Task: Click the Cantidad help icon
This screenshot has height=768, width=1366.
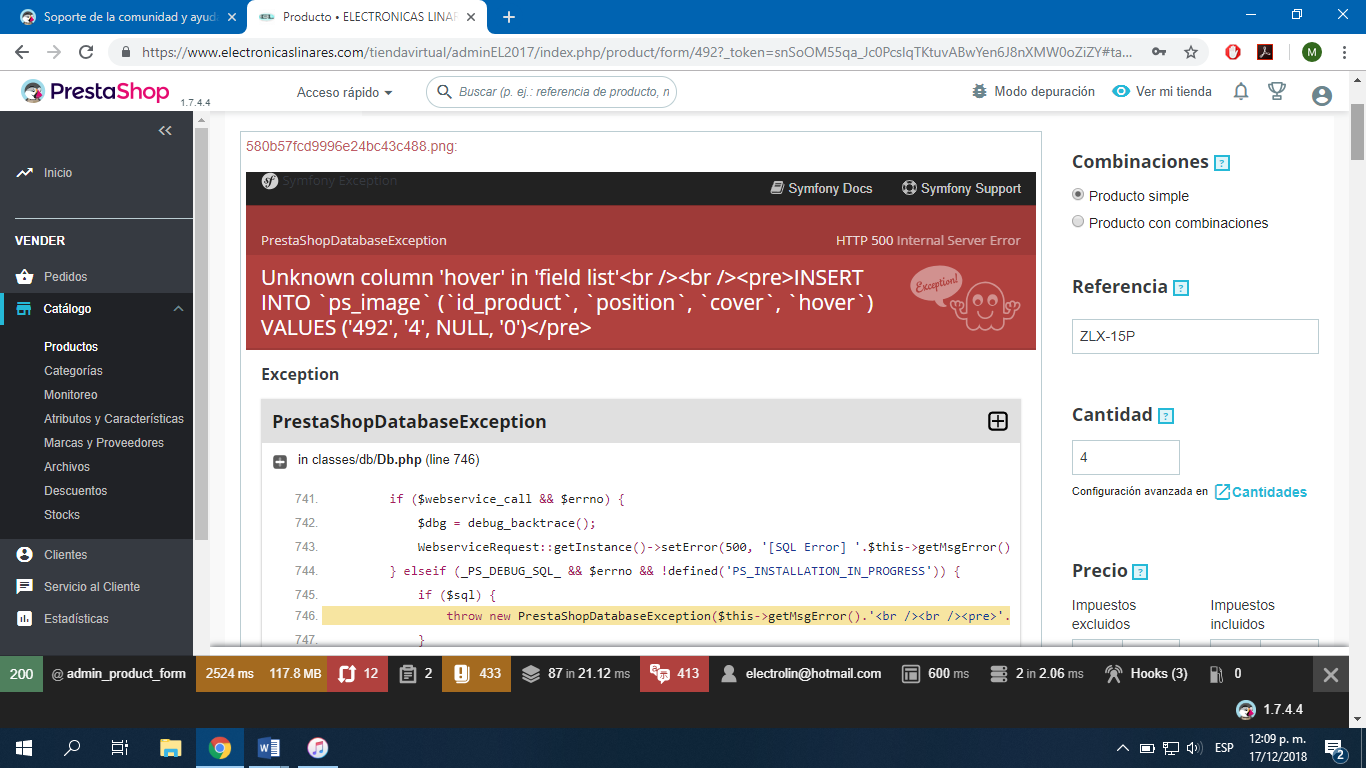Action: pyautogui.click(x=1165, y=416)
